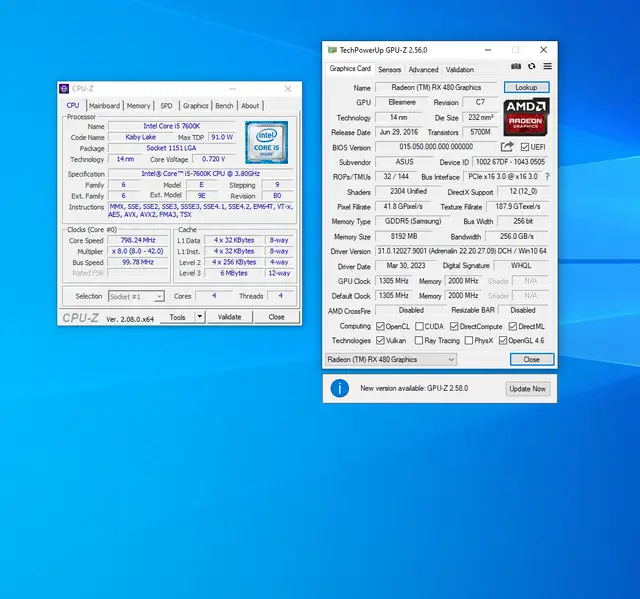The height and width of the screenshot is (599, 640).
Task: Click the Lookup button in GPU-Z
Action: (x=526, y=87)
